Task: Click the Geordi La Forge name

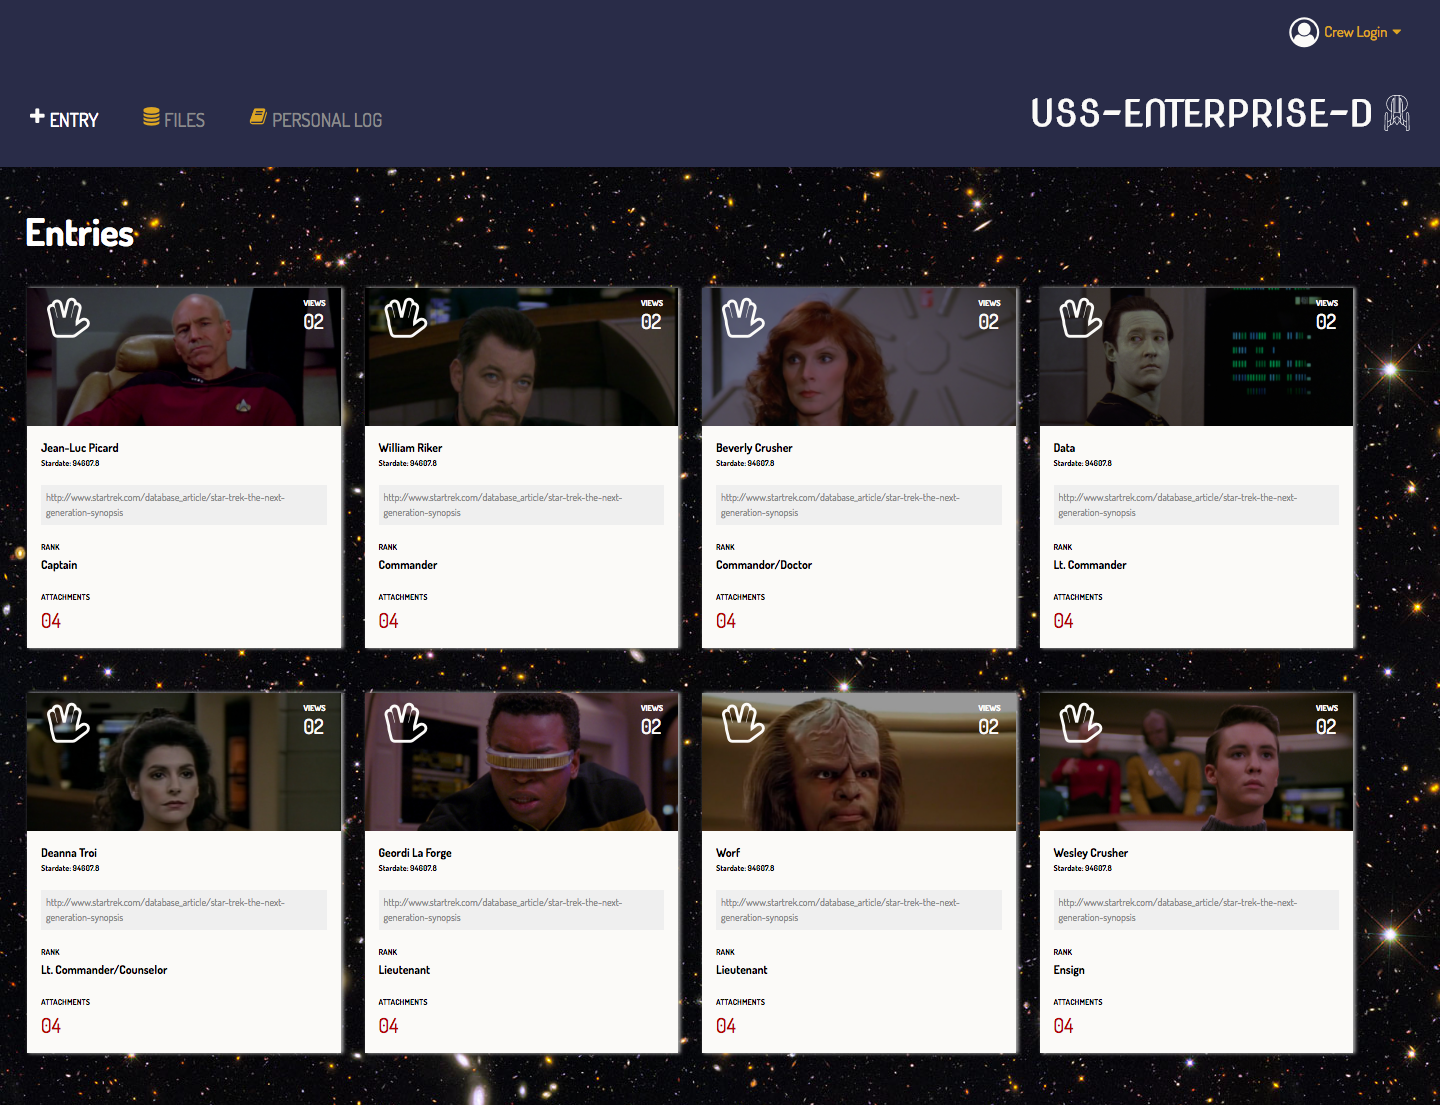Action: coord(415,853)
